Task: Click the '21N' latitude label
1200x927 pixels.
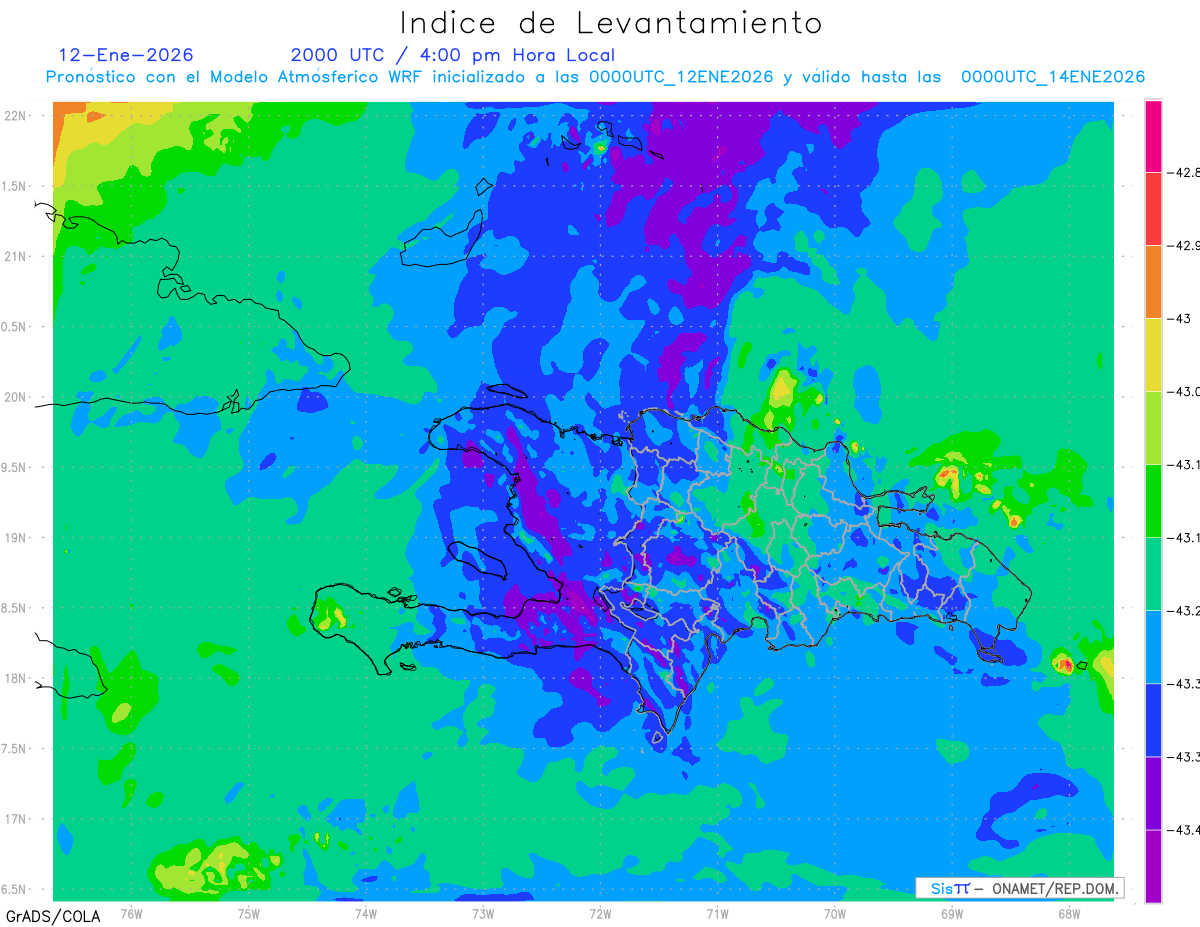Action: click(16, 257)
